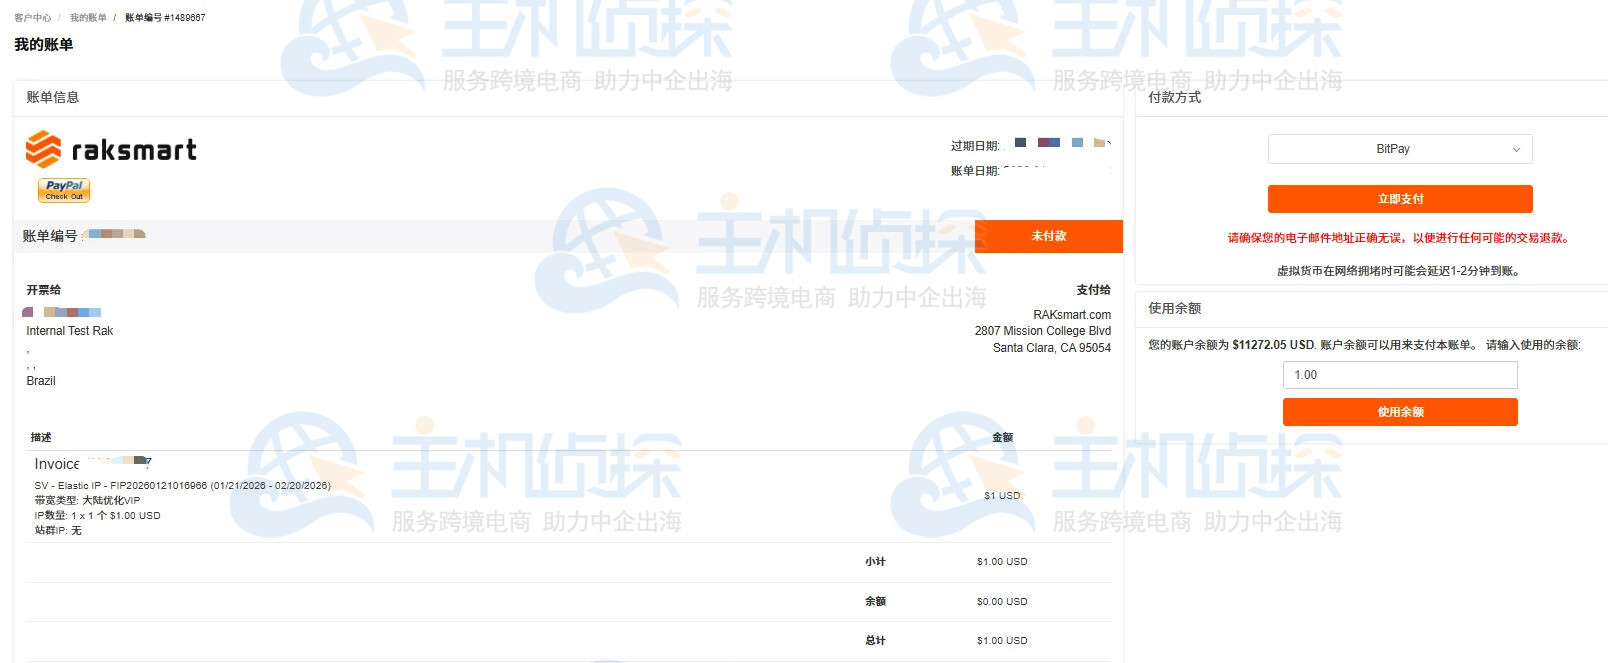Click the 2807 Mission College Blvd address
The width and height of the screenshot is (1608, 663).
[x=1043, y=331]
